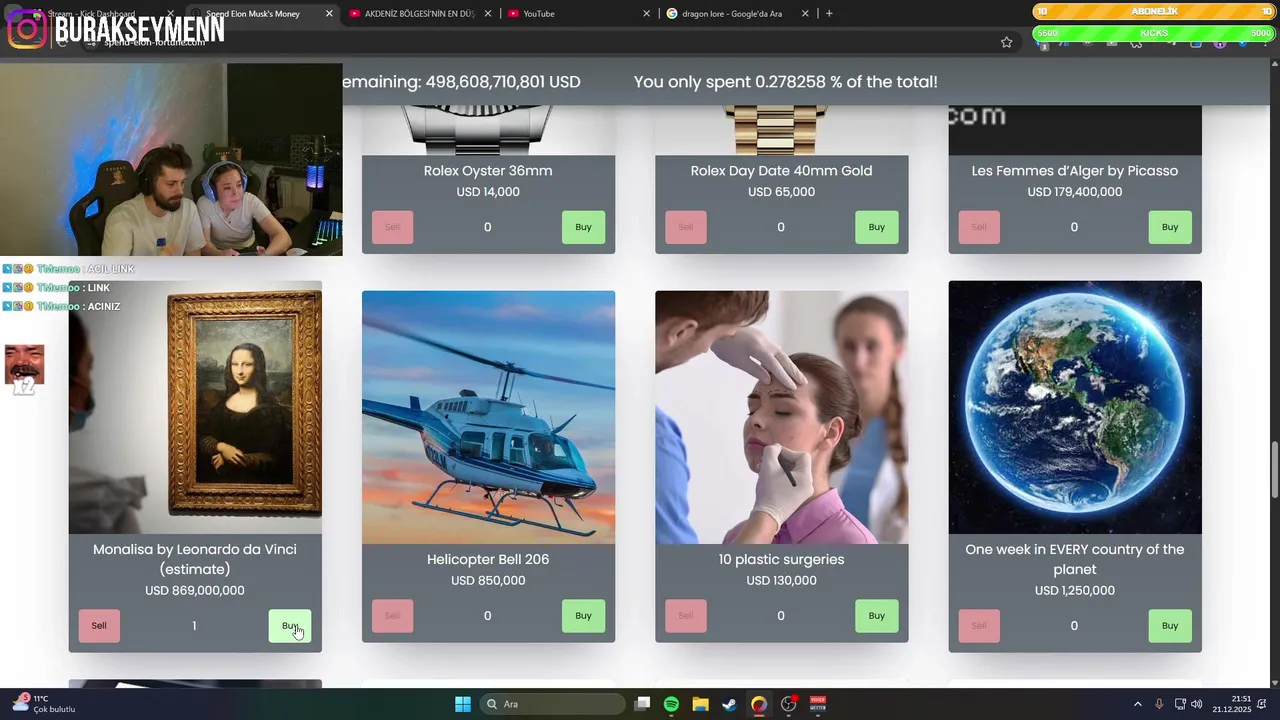This screenshot has width=1280, height=720.
Task: Buy Les Femmes d'Alger by Picasso
Action: (1170, 227)
